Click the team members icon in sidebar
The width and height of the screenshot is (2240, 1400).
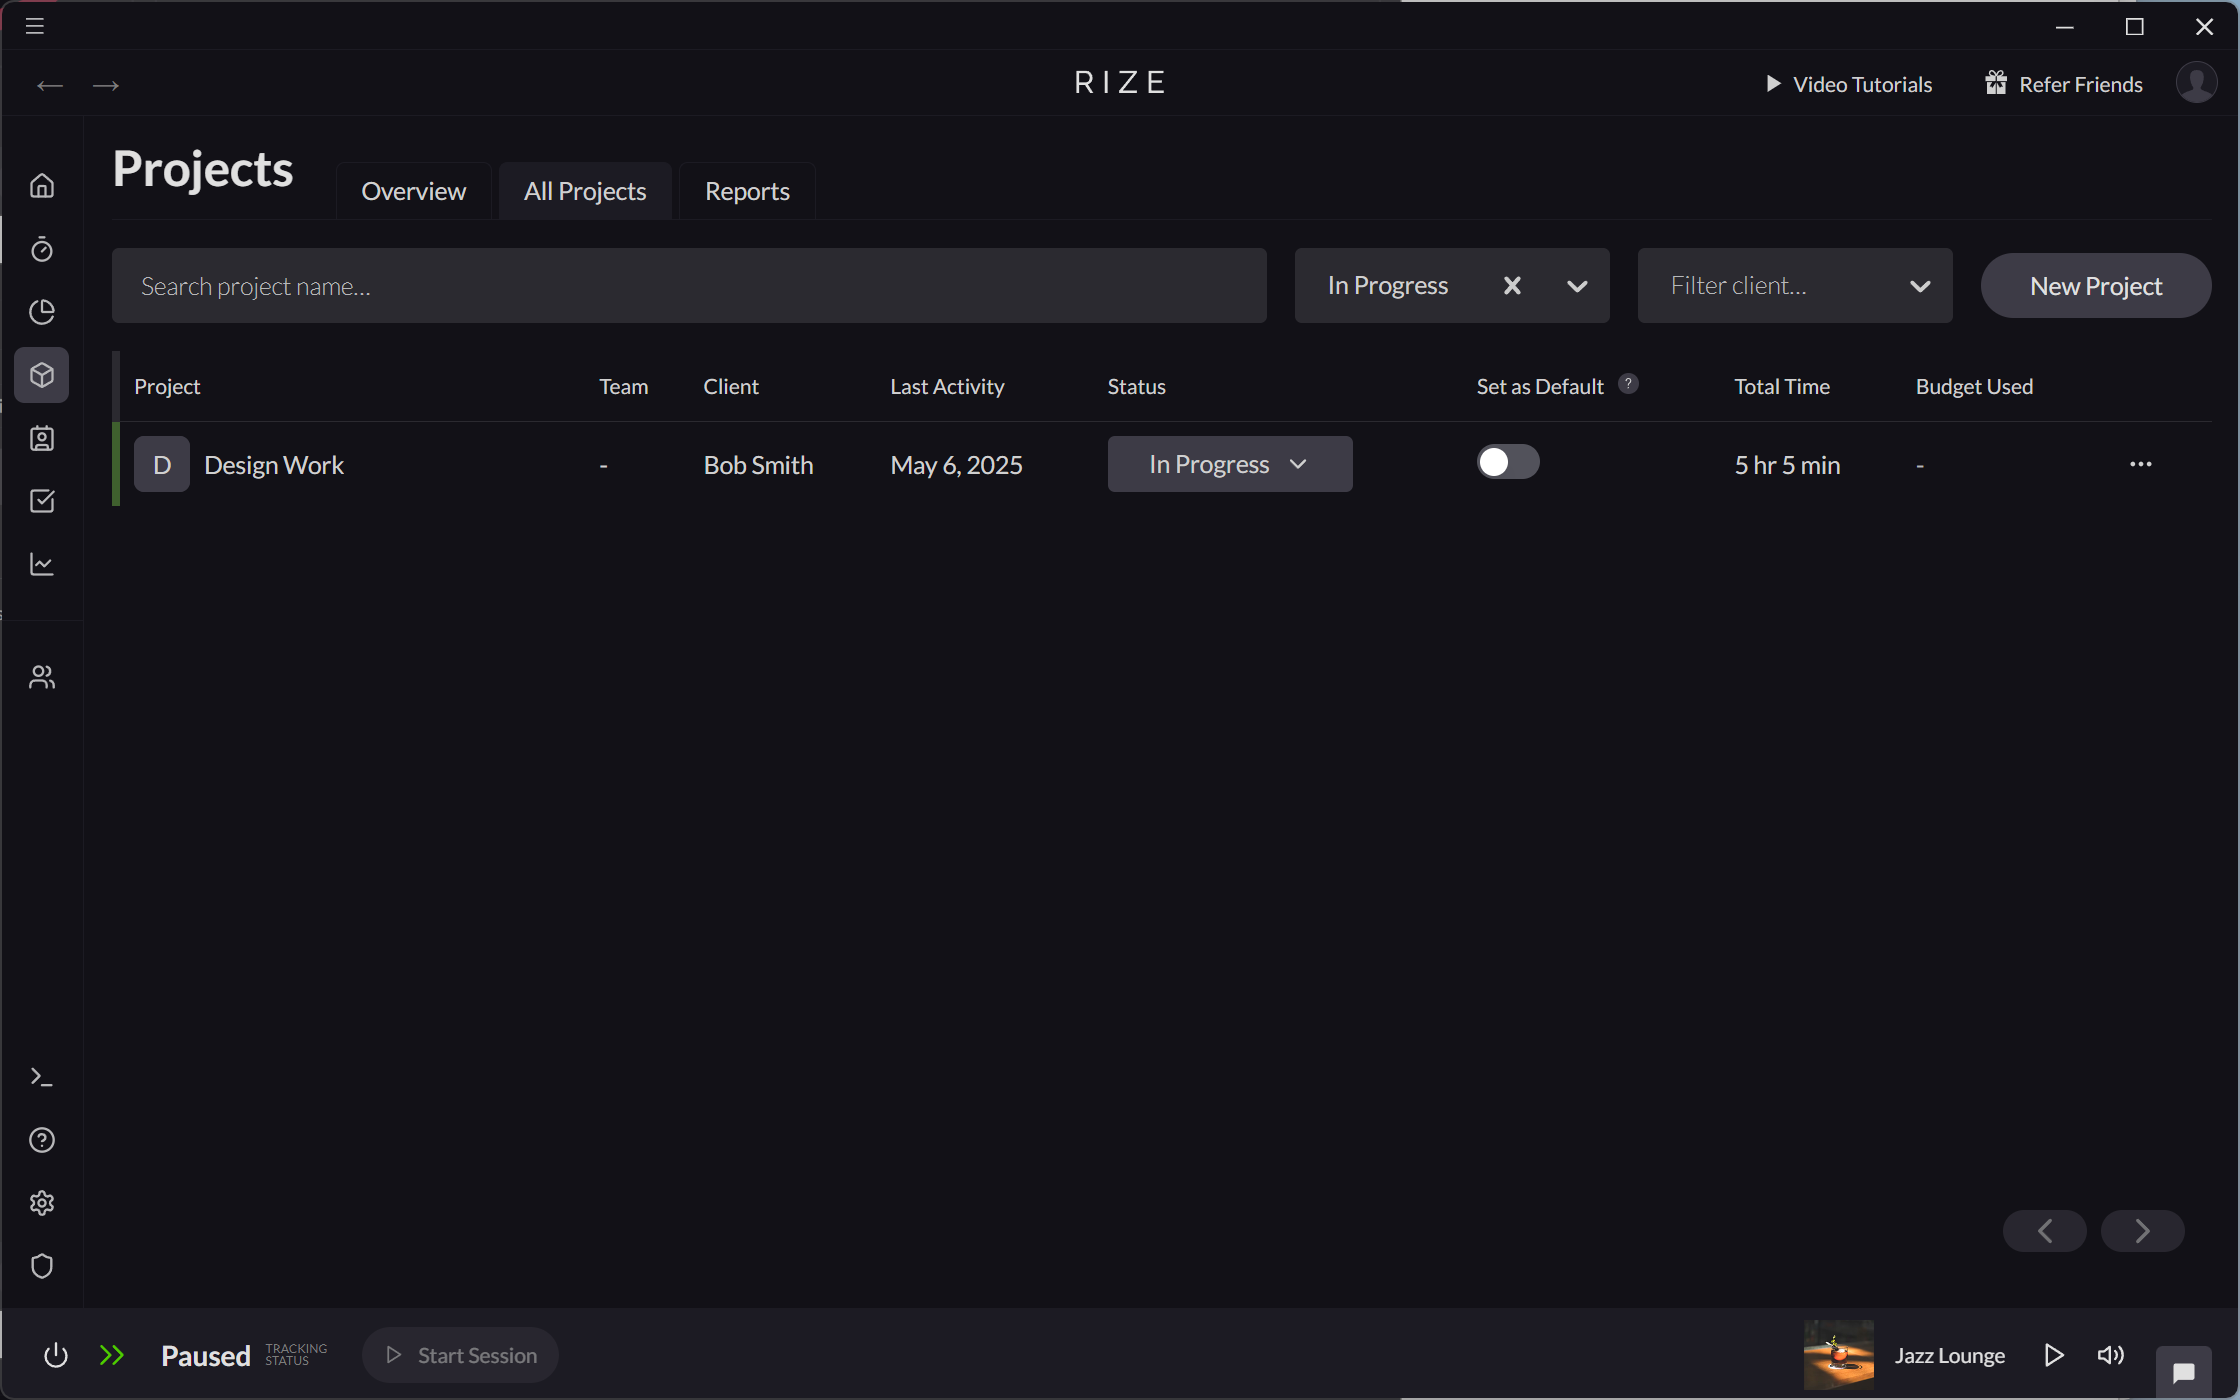click(42, 676)
